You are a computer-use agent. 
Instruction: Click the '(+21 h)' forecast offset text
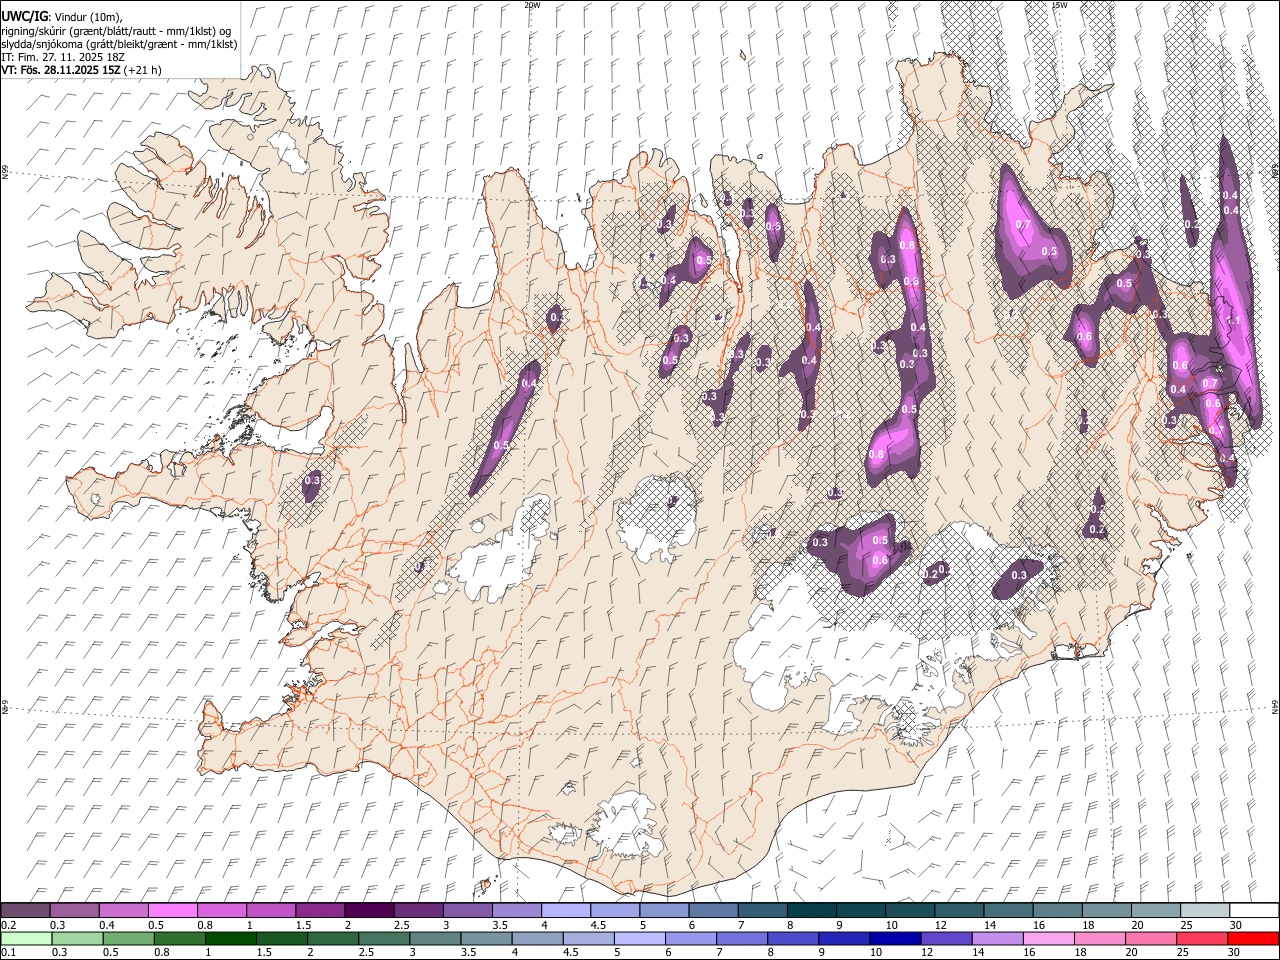[x=143, y=70]
